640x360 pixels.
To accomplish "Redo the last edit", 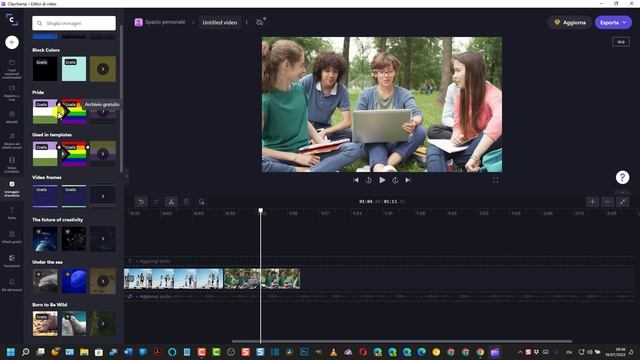I will [x=156, y=202].
